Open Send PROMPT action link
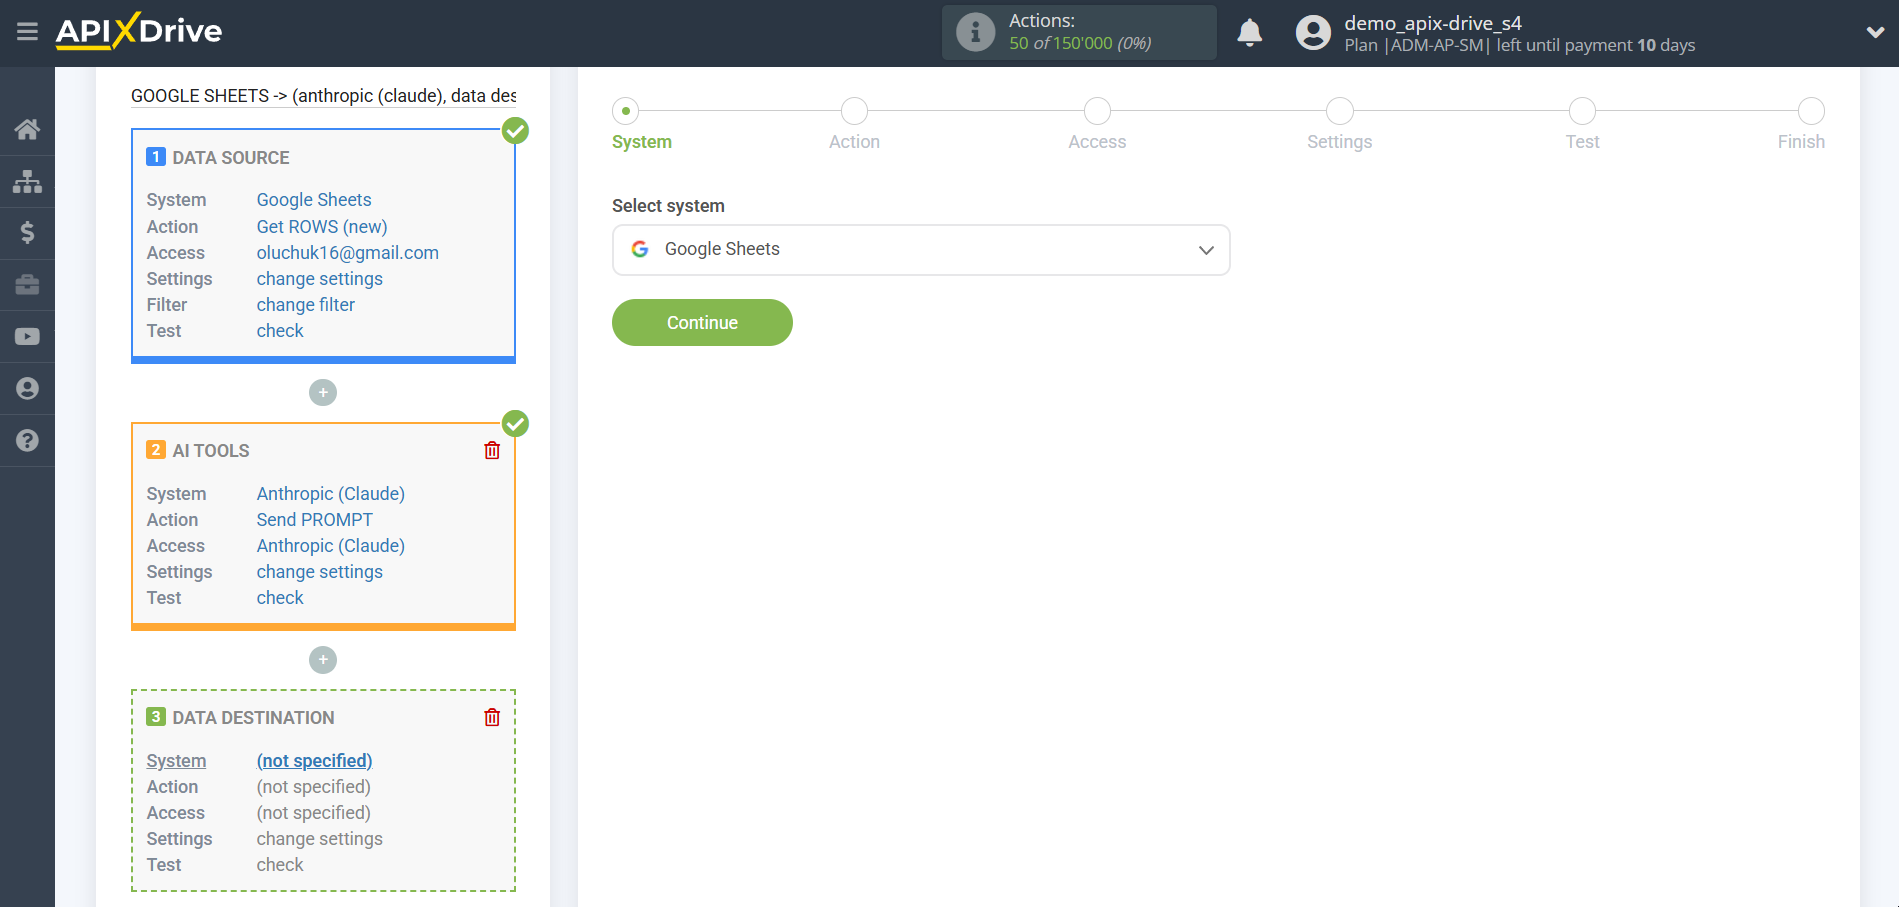Image resolution: width=1899 pixels, height=907 pixels. click(315, 520)
